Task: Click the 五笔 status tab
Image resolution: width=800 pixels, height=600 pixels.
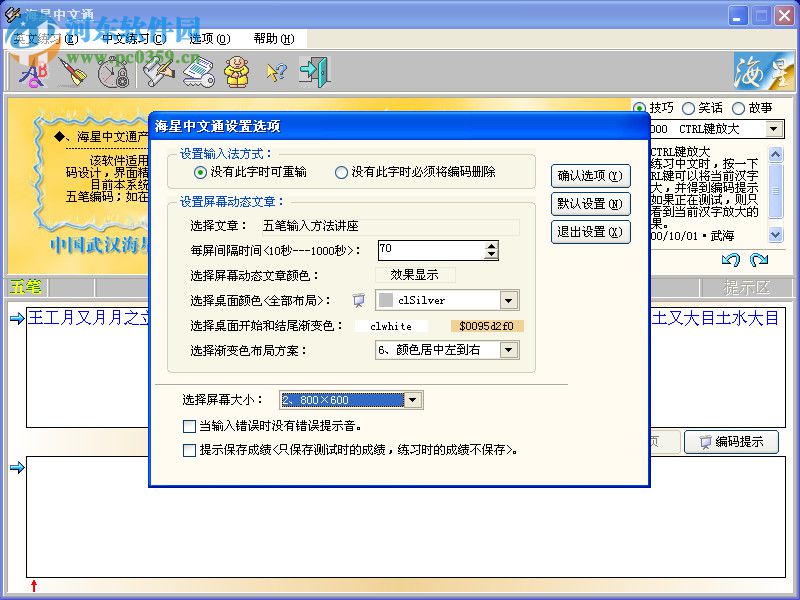Action: point(26,287)
